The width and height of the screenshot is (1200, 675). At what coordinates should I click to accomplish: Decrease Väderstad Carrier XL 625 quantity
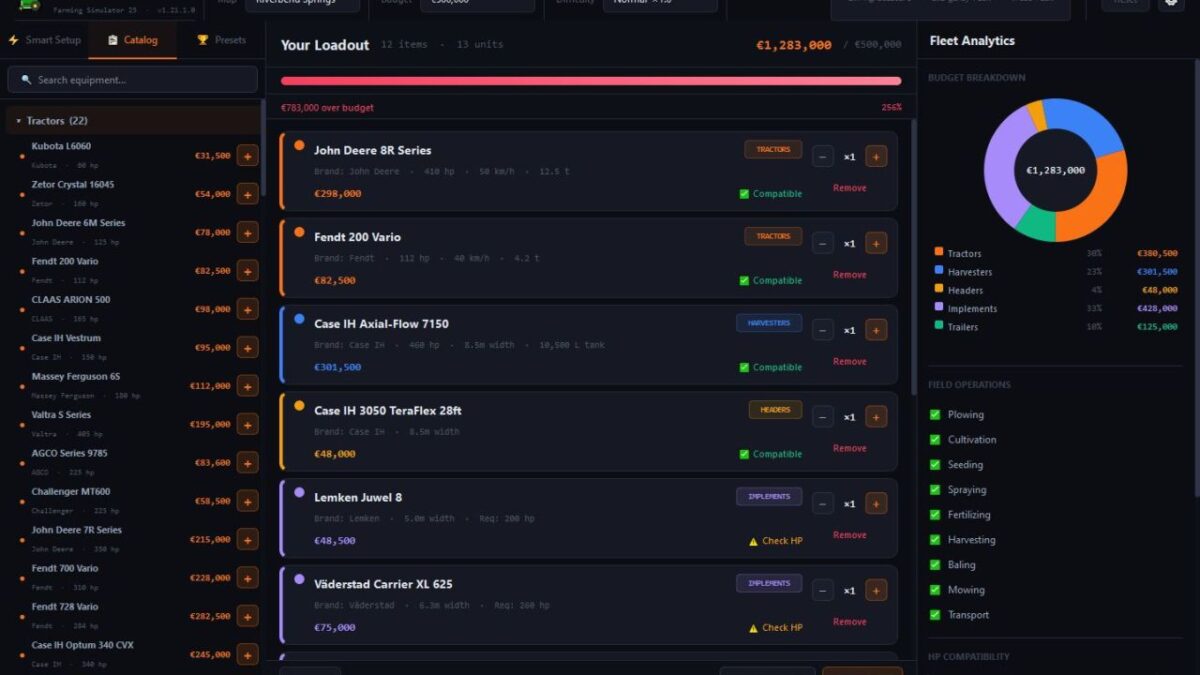tap(823, 591)
